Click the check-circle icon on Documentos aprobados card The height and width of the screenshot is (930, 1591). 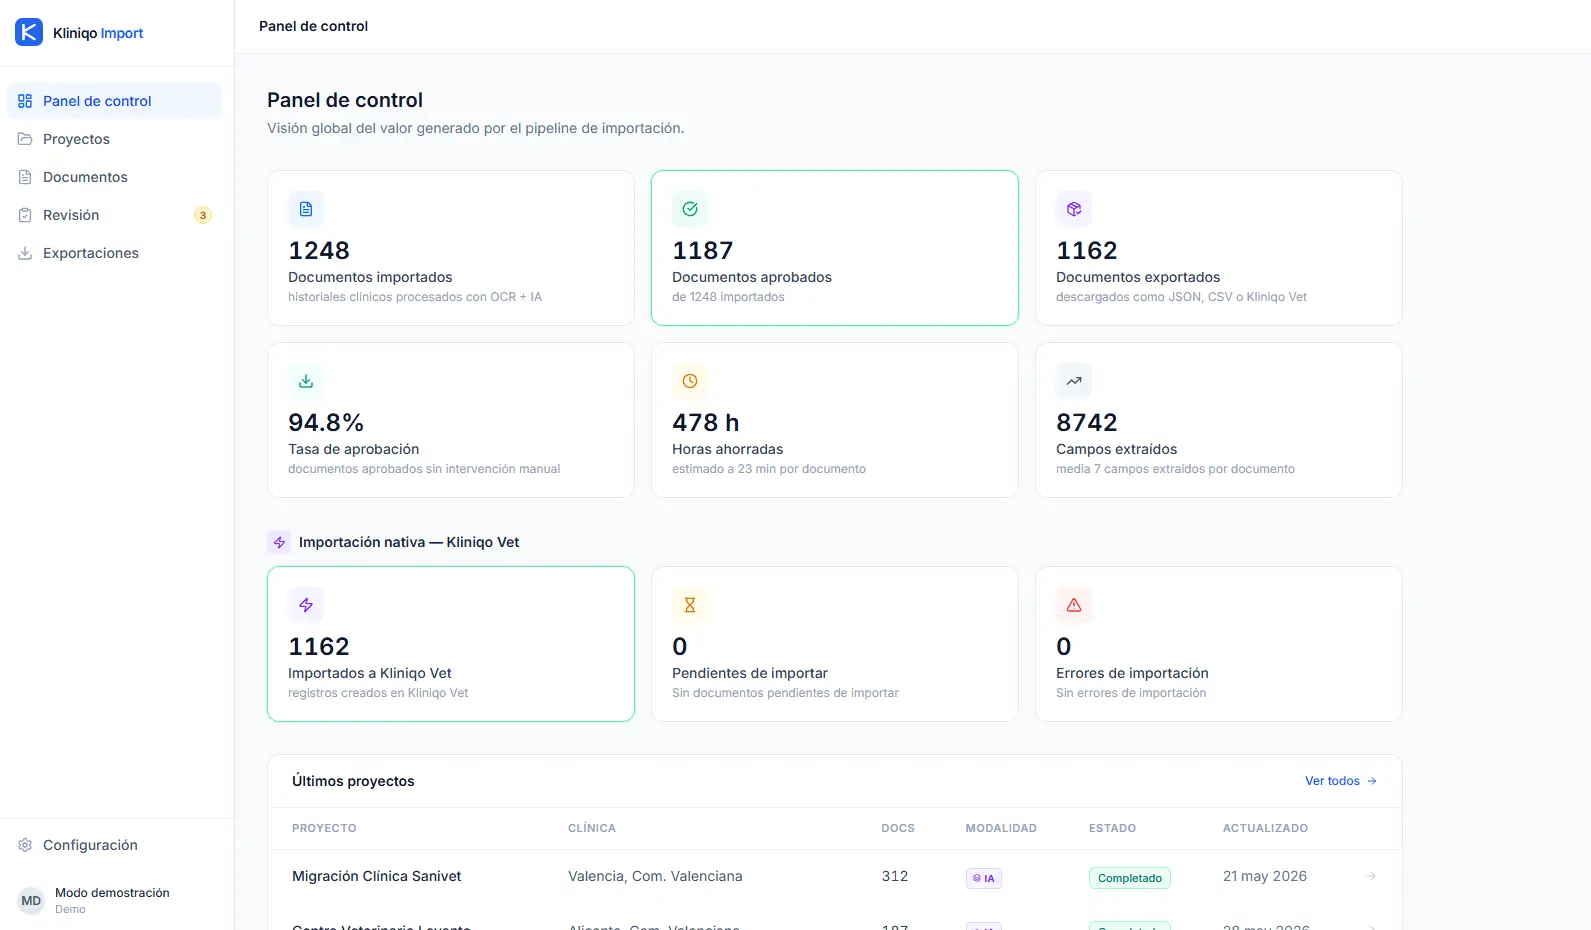coord(690,209)
